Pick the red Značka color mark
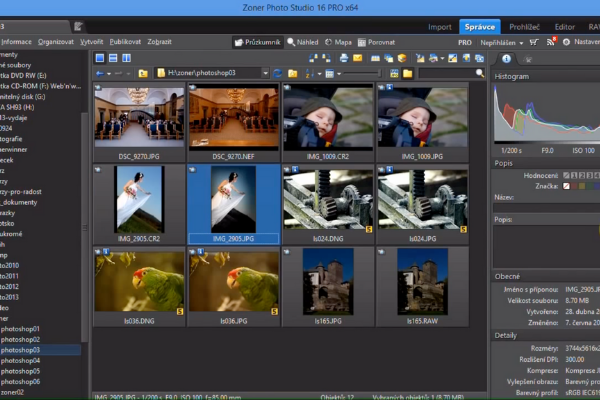 (x=574, y=186)
